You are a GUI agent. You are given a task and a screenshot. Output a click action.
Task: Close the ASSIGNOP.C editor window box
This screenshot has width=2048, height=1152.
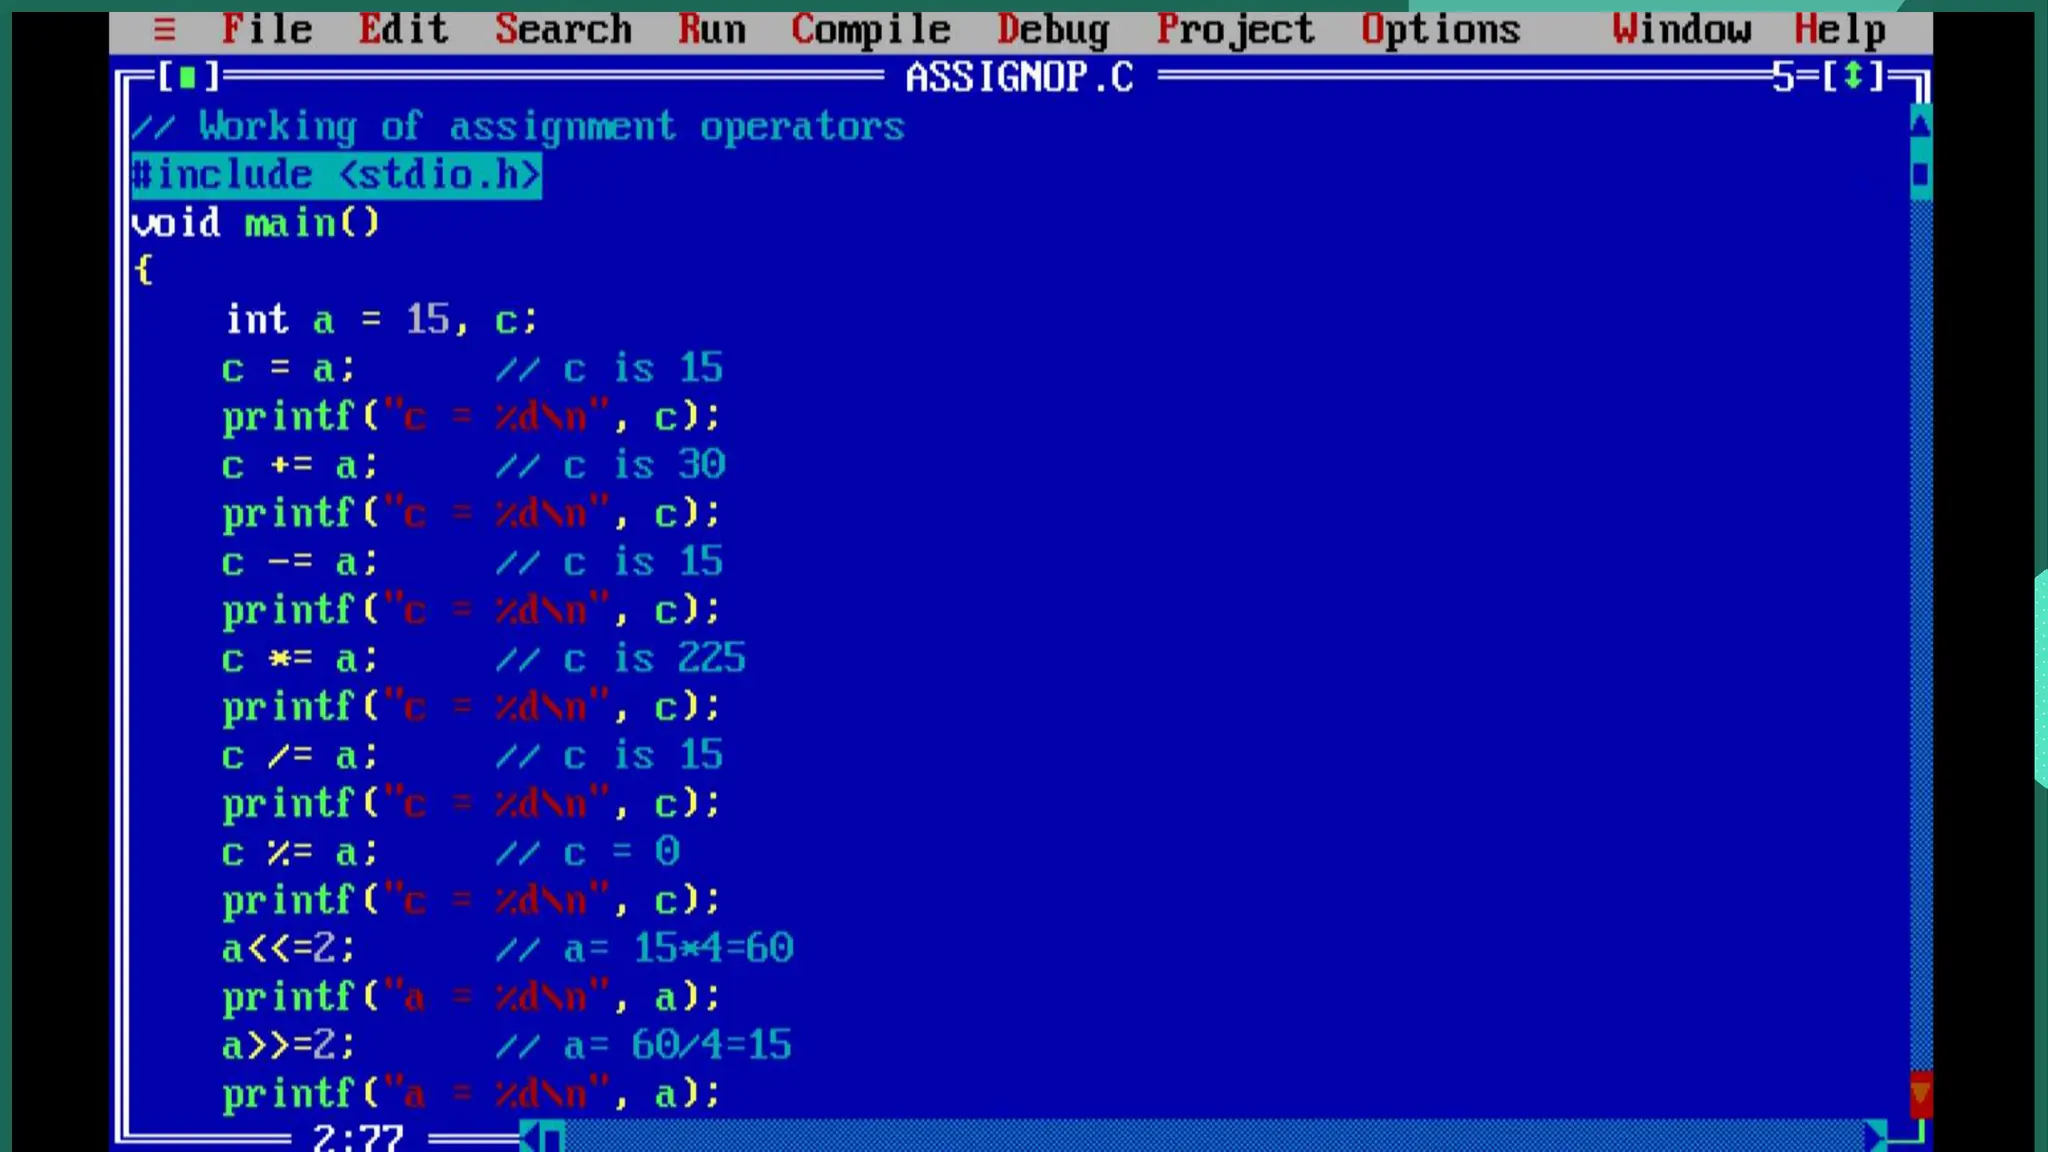(x=187, y=77)
